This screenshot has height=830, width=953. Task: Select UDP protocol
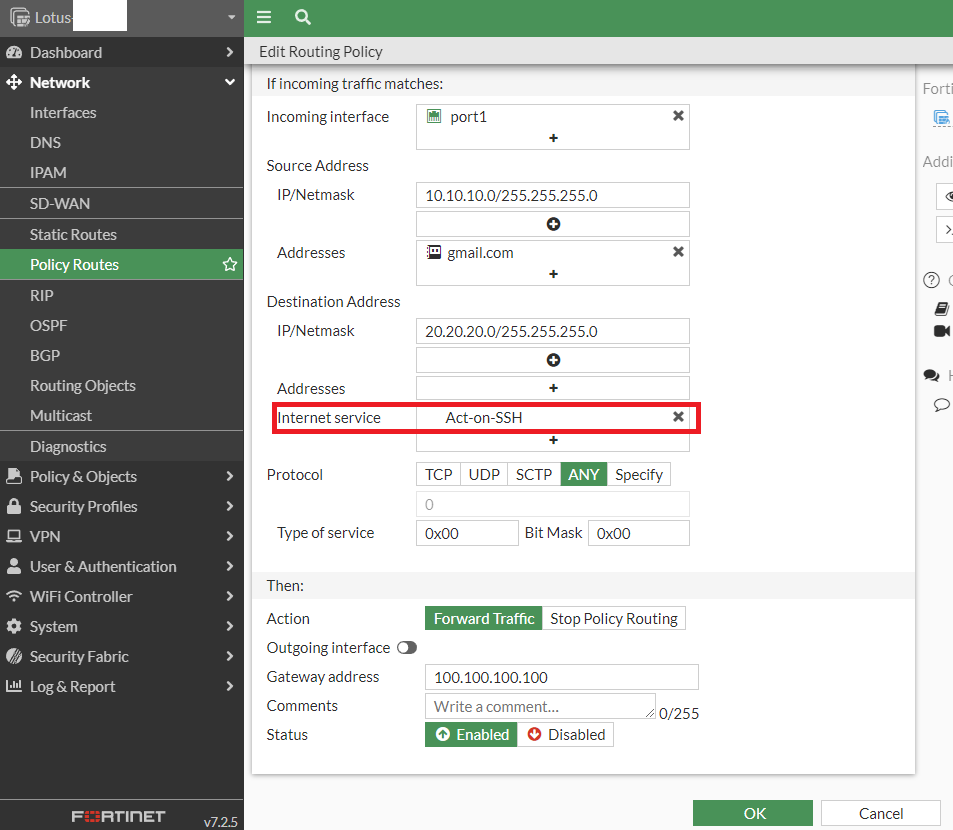point(484,475)
